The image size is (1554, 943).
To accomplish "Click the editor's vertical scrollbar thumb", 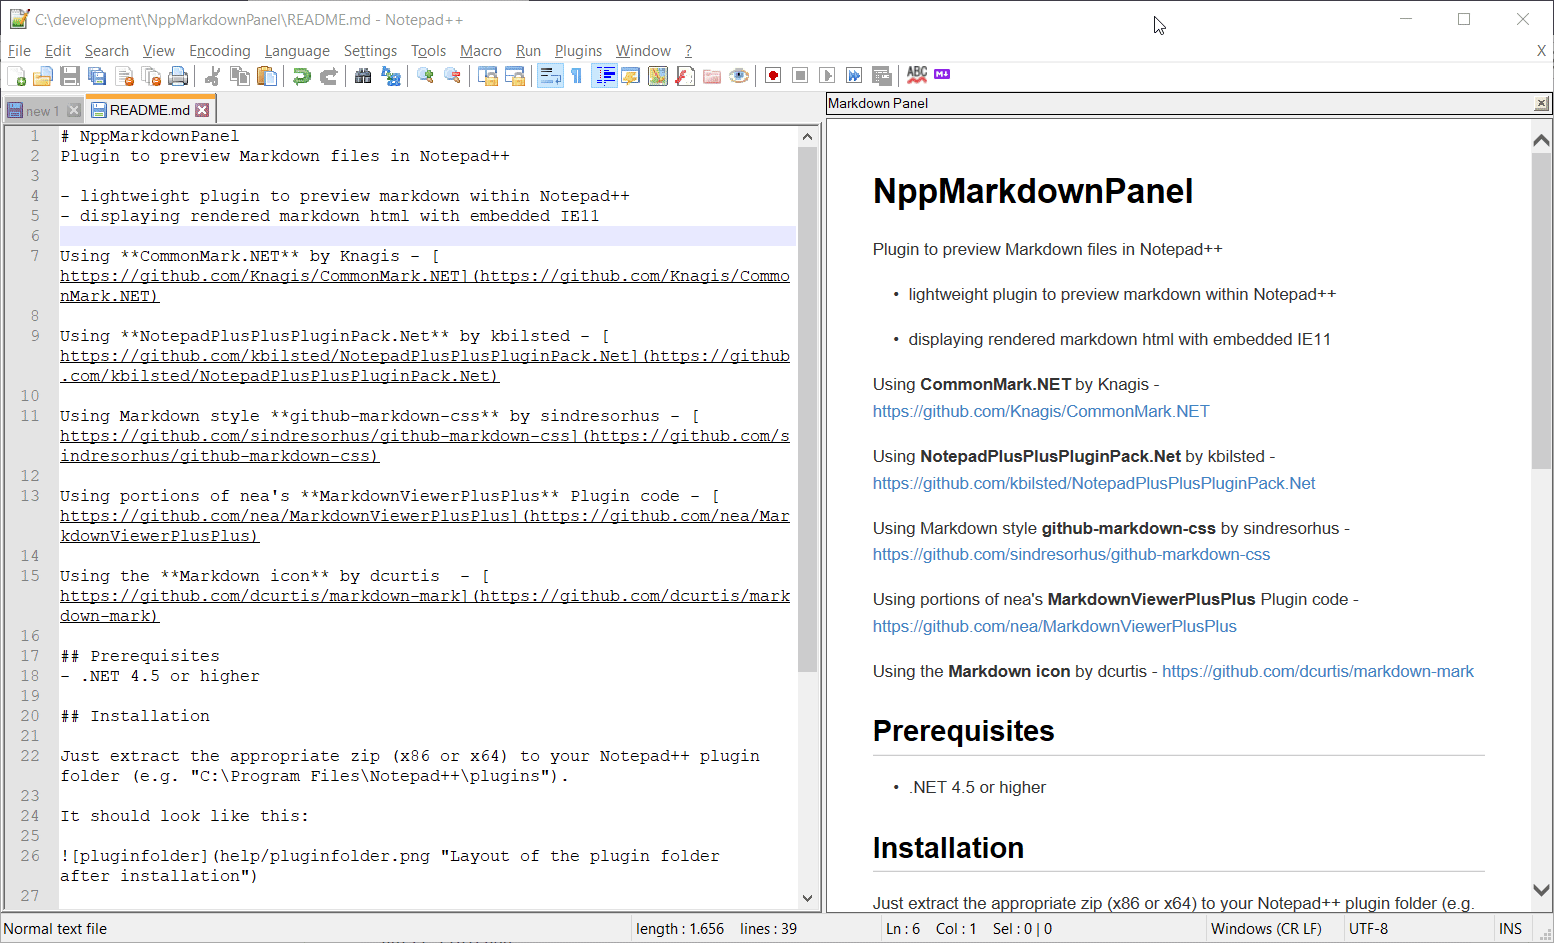I will (808, 409).
